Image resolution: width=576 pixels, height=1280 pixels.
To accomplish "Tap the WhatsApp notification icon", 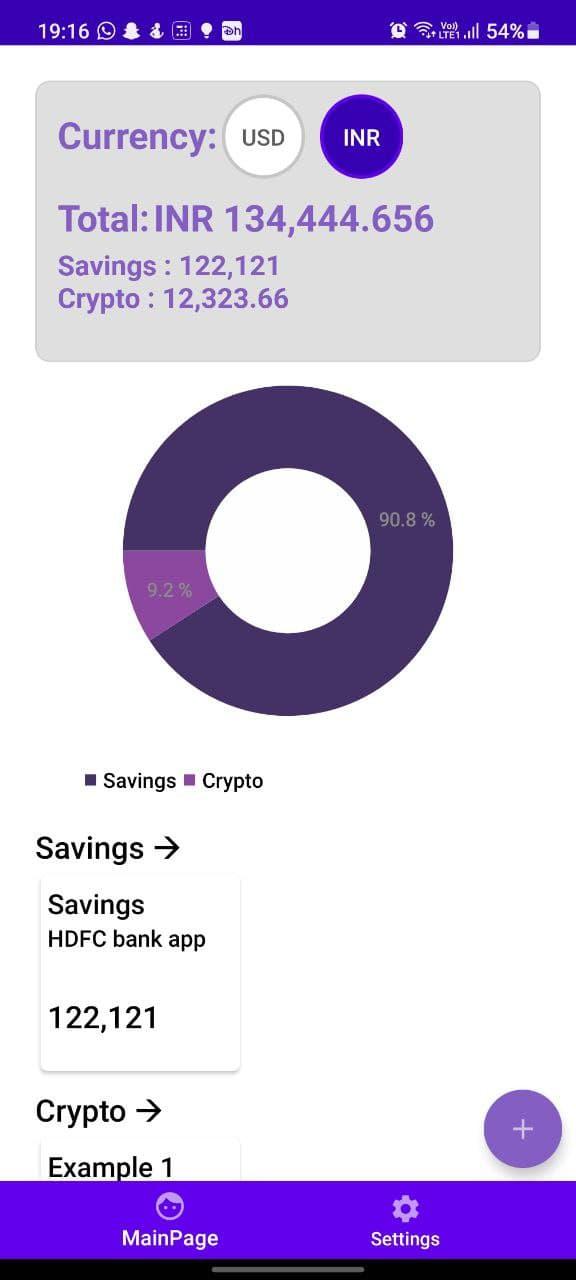I will point(107,31).
